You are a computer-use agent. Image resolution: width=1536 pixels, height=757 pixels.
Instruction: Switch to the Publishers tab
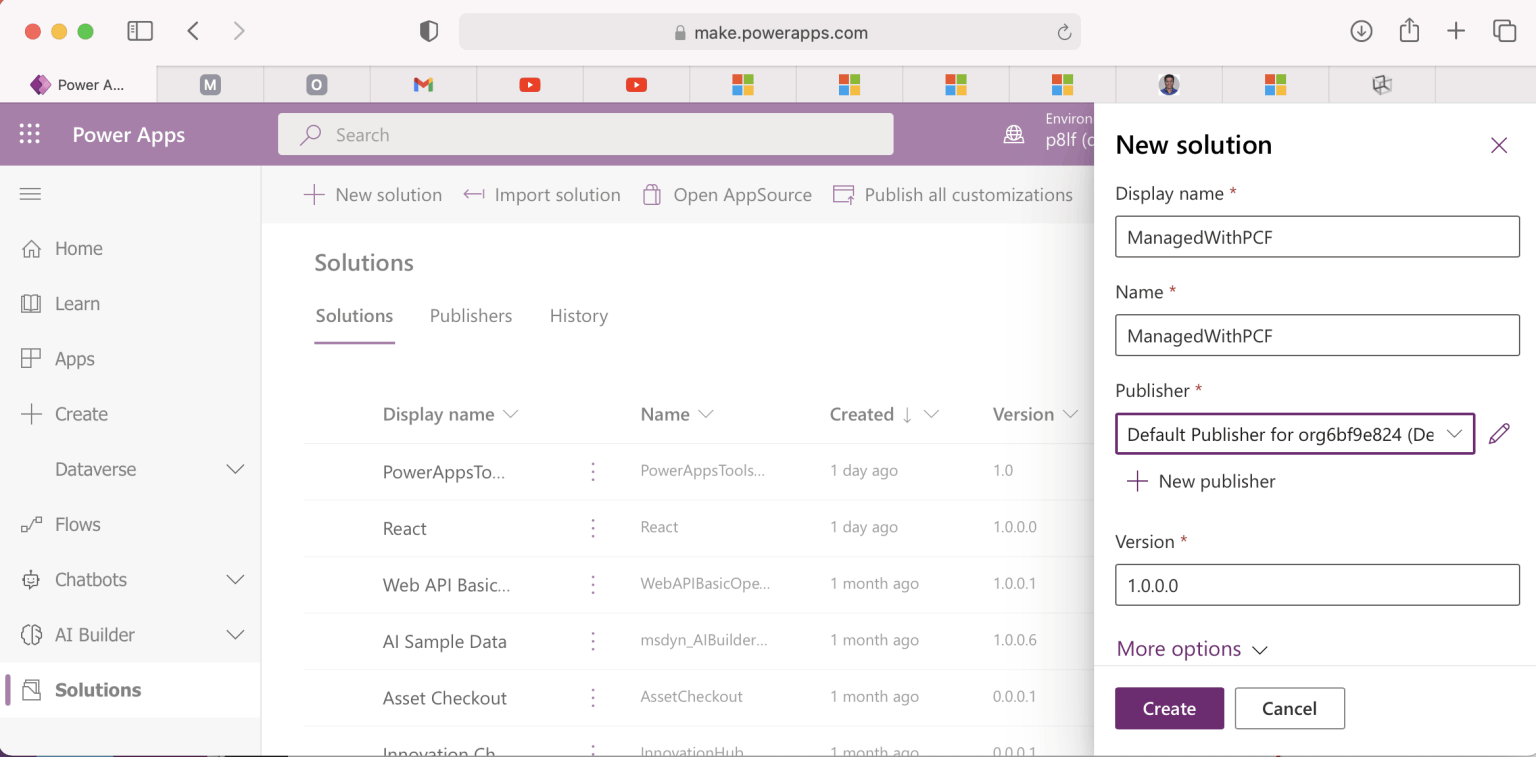(470, 316)
